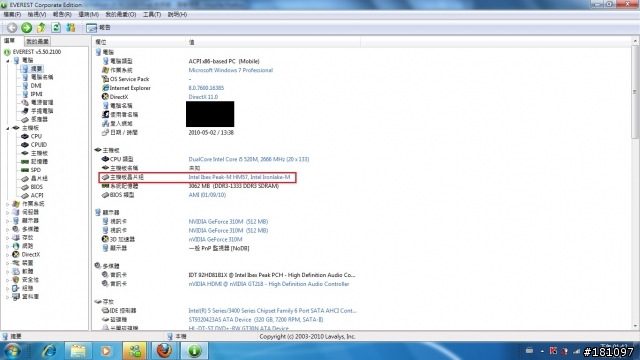Go back with the grey back arrow

12,27
